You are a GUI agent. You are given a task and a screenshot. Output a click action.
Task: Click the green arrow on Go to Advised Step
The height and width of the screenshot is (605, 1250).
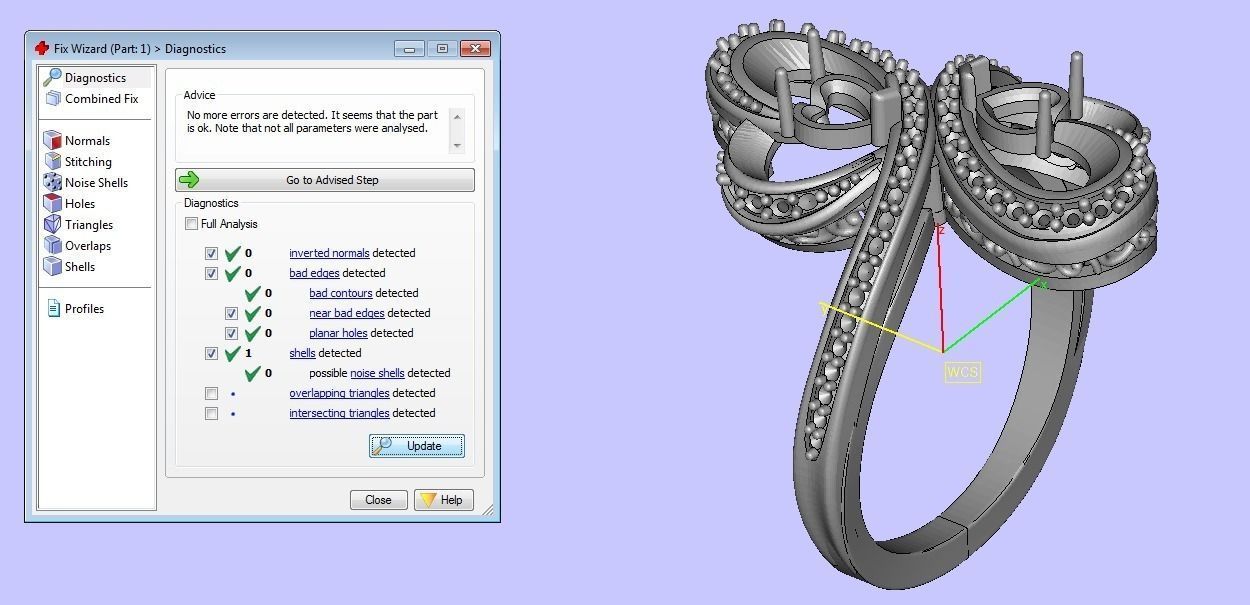click(190, 180)
